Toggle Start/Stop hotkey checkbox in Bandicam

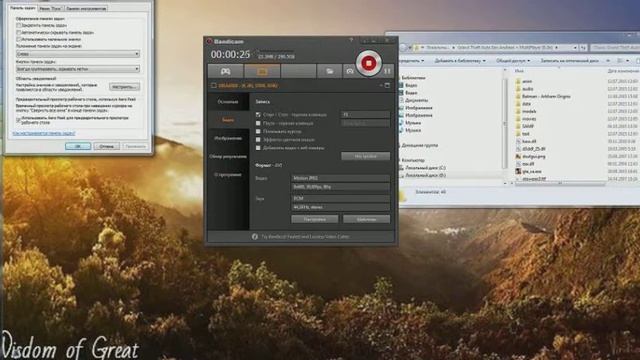258,115
